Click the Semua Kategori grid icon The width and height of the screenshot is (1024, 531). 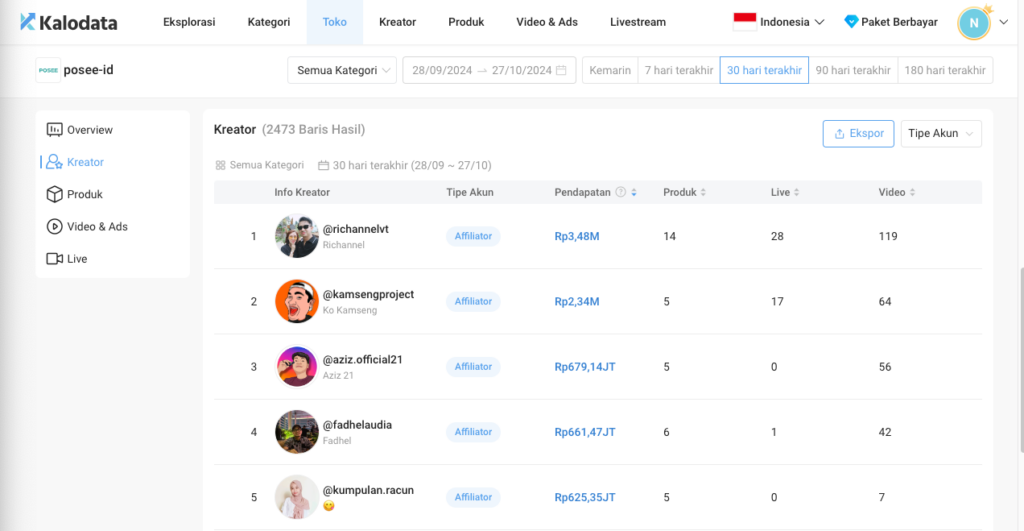220,165
